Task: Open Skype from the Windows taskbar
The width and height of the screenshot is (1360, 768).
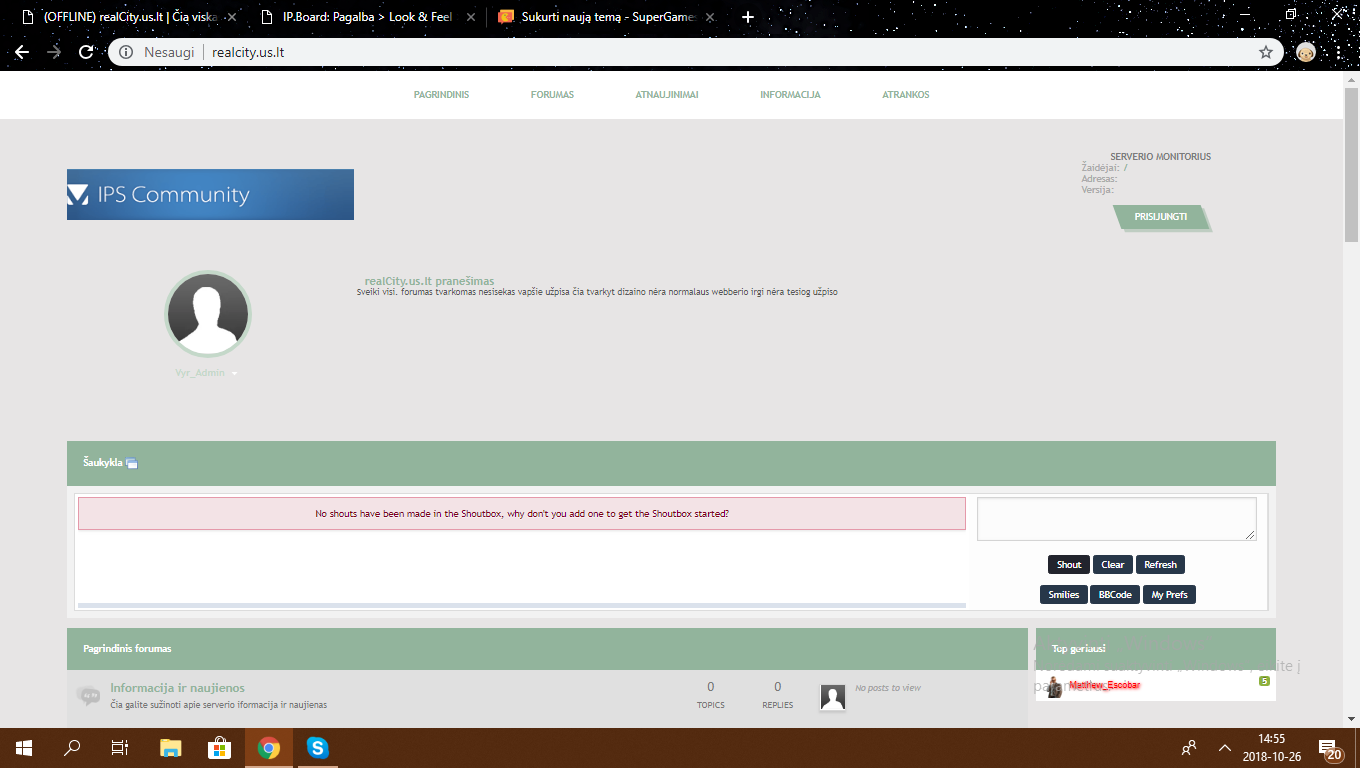Action: [317, 747]
